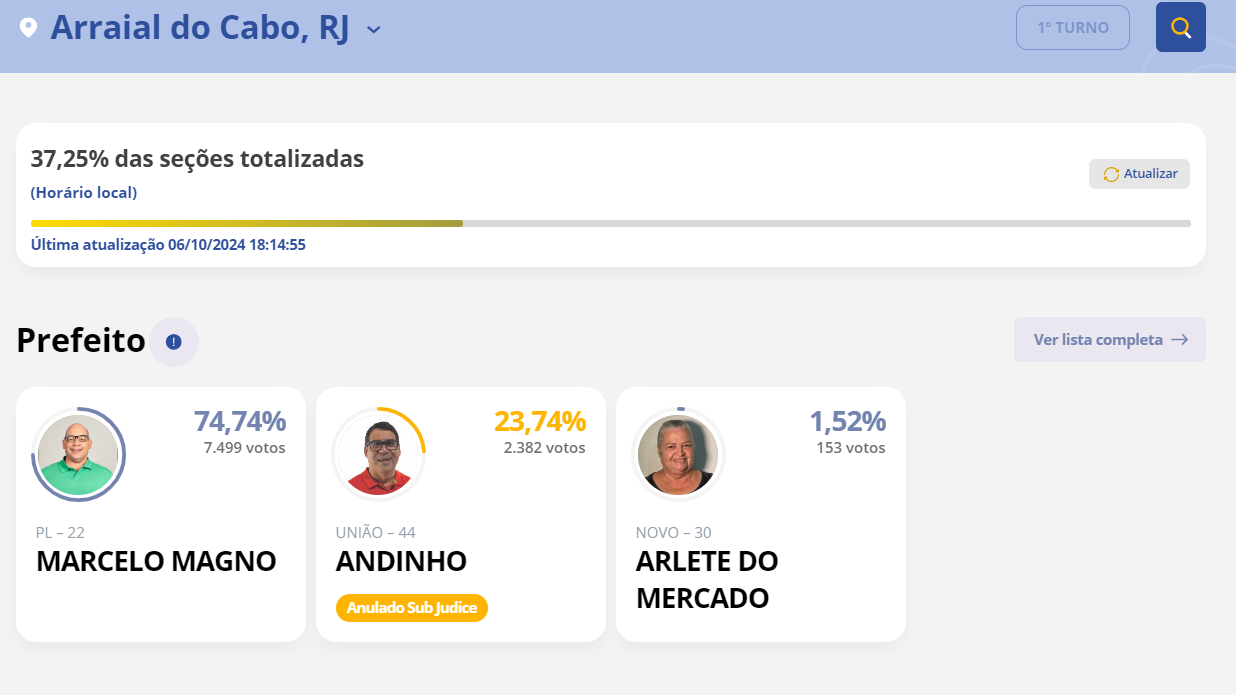
Task: Click the Prefeito section heading
Action: click(81, 341)
